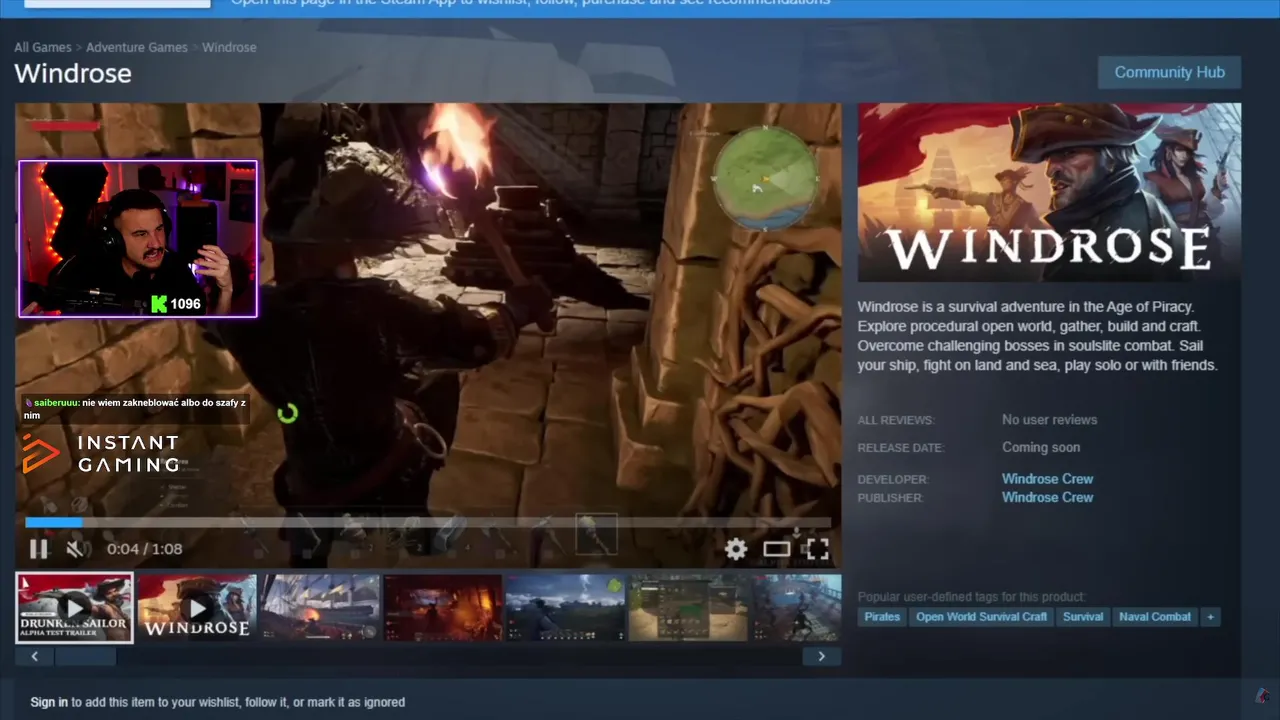Expand tags with the plus button

coord(1210,617)
